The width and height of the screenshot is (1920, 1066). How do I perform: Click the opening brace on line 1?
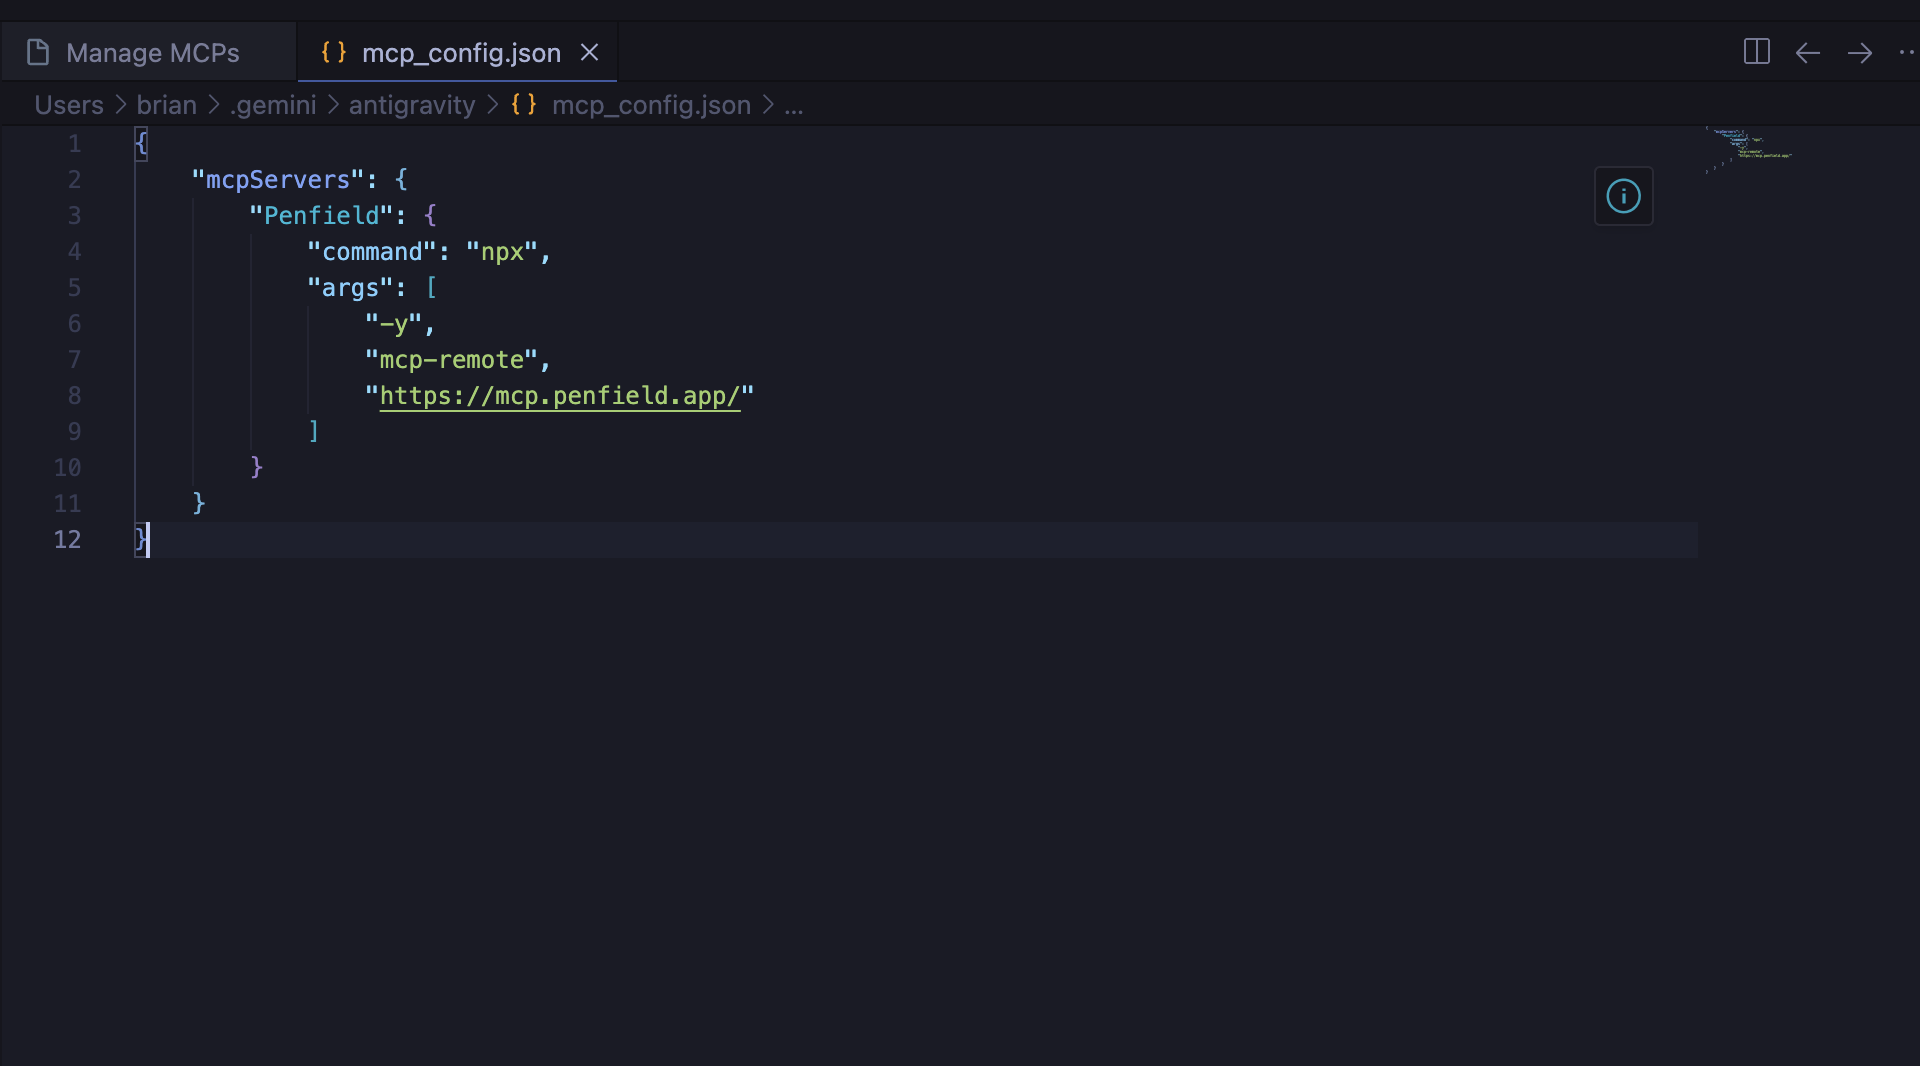(x=141, y=144)
